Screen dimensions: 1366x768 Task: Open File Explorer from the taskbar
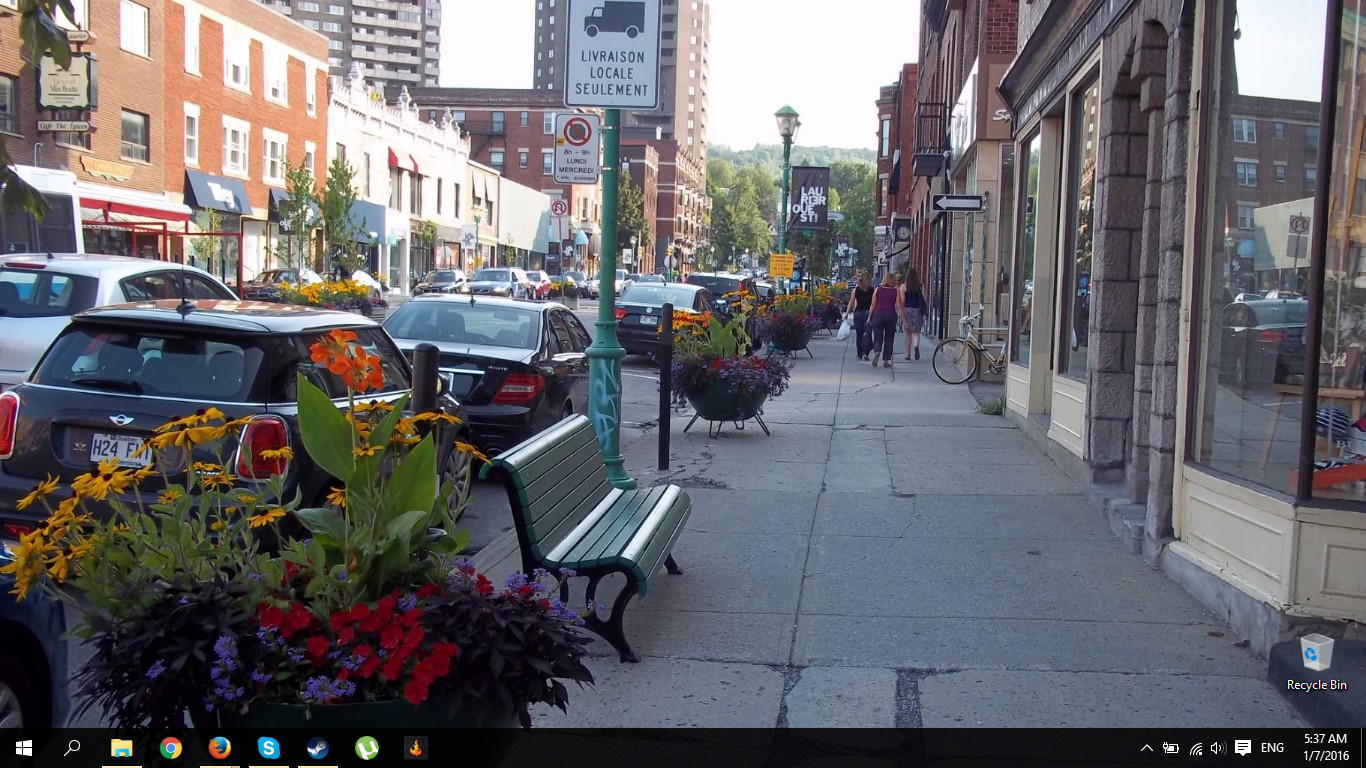[121, 748]
